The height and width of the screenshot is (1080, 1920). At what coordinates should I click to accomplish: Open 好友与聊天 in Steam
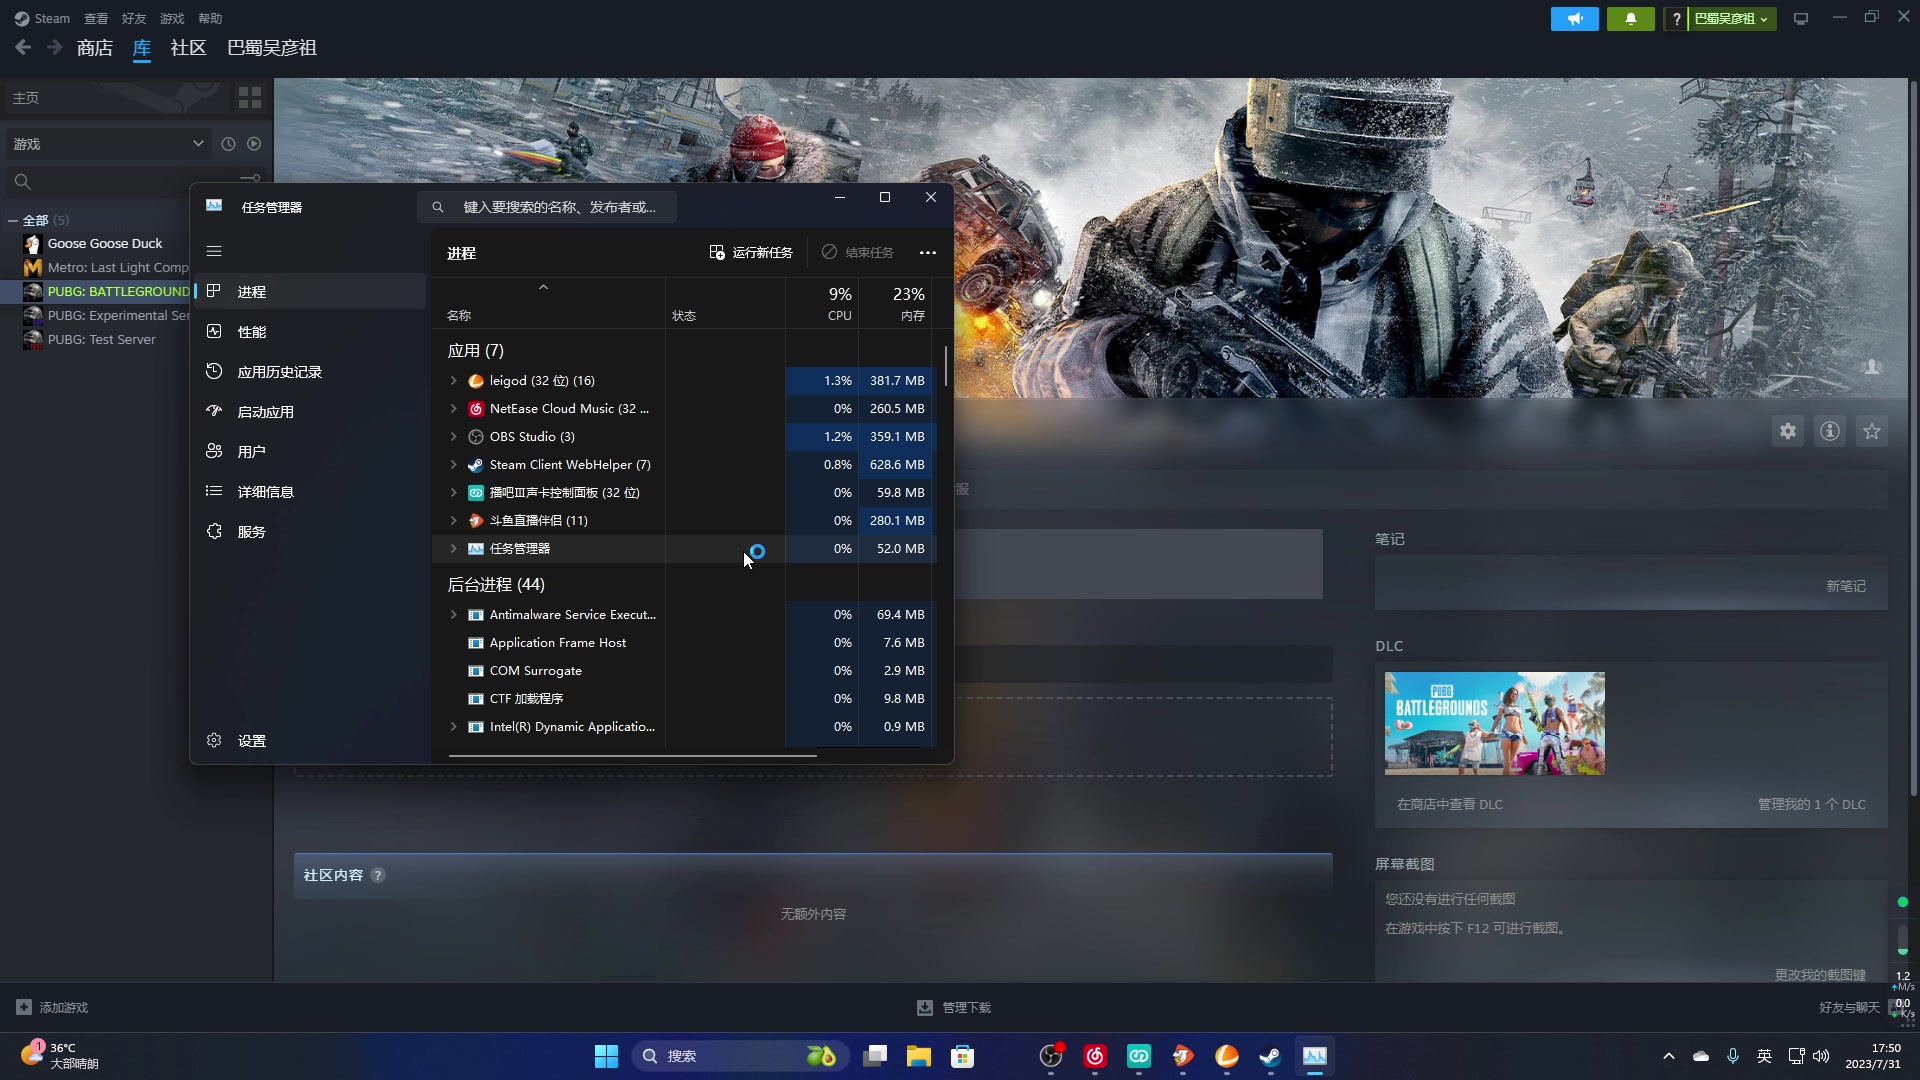(1849, 1007)
